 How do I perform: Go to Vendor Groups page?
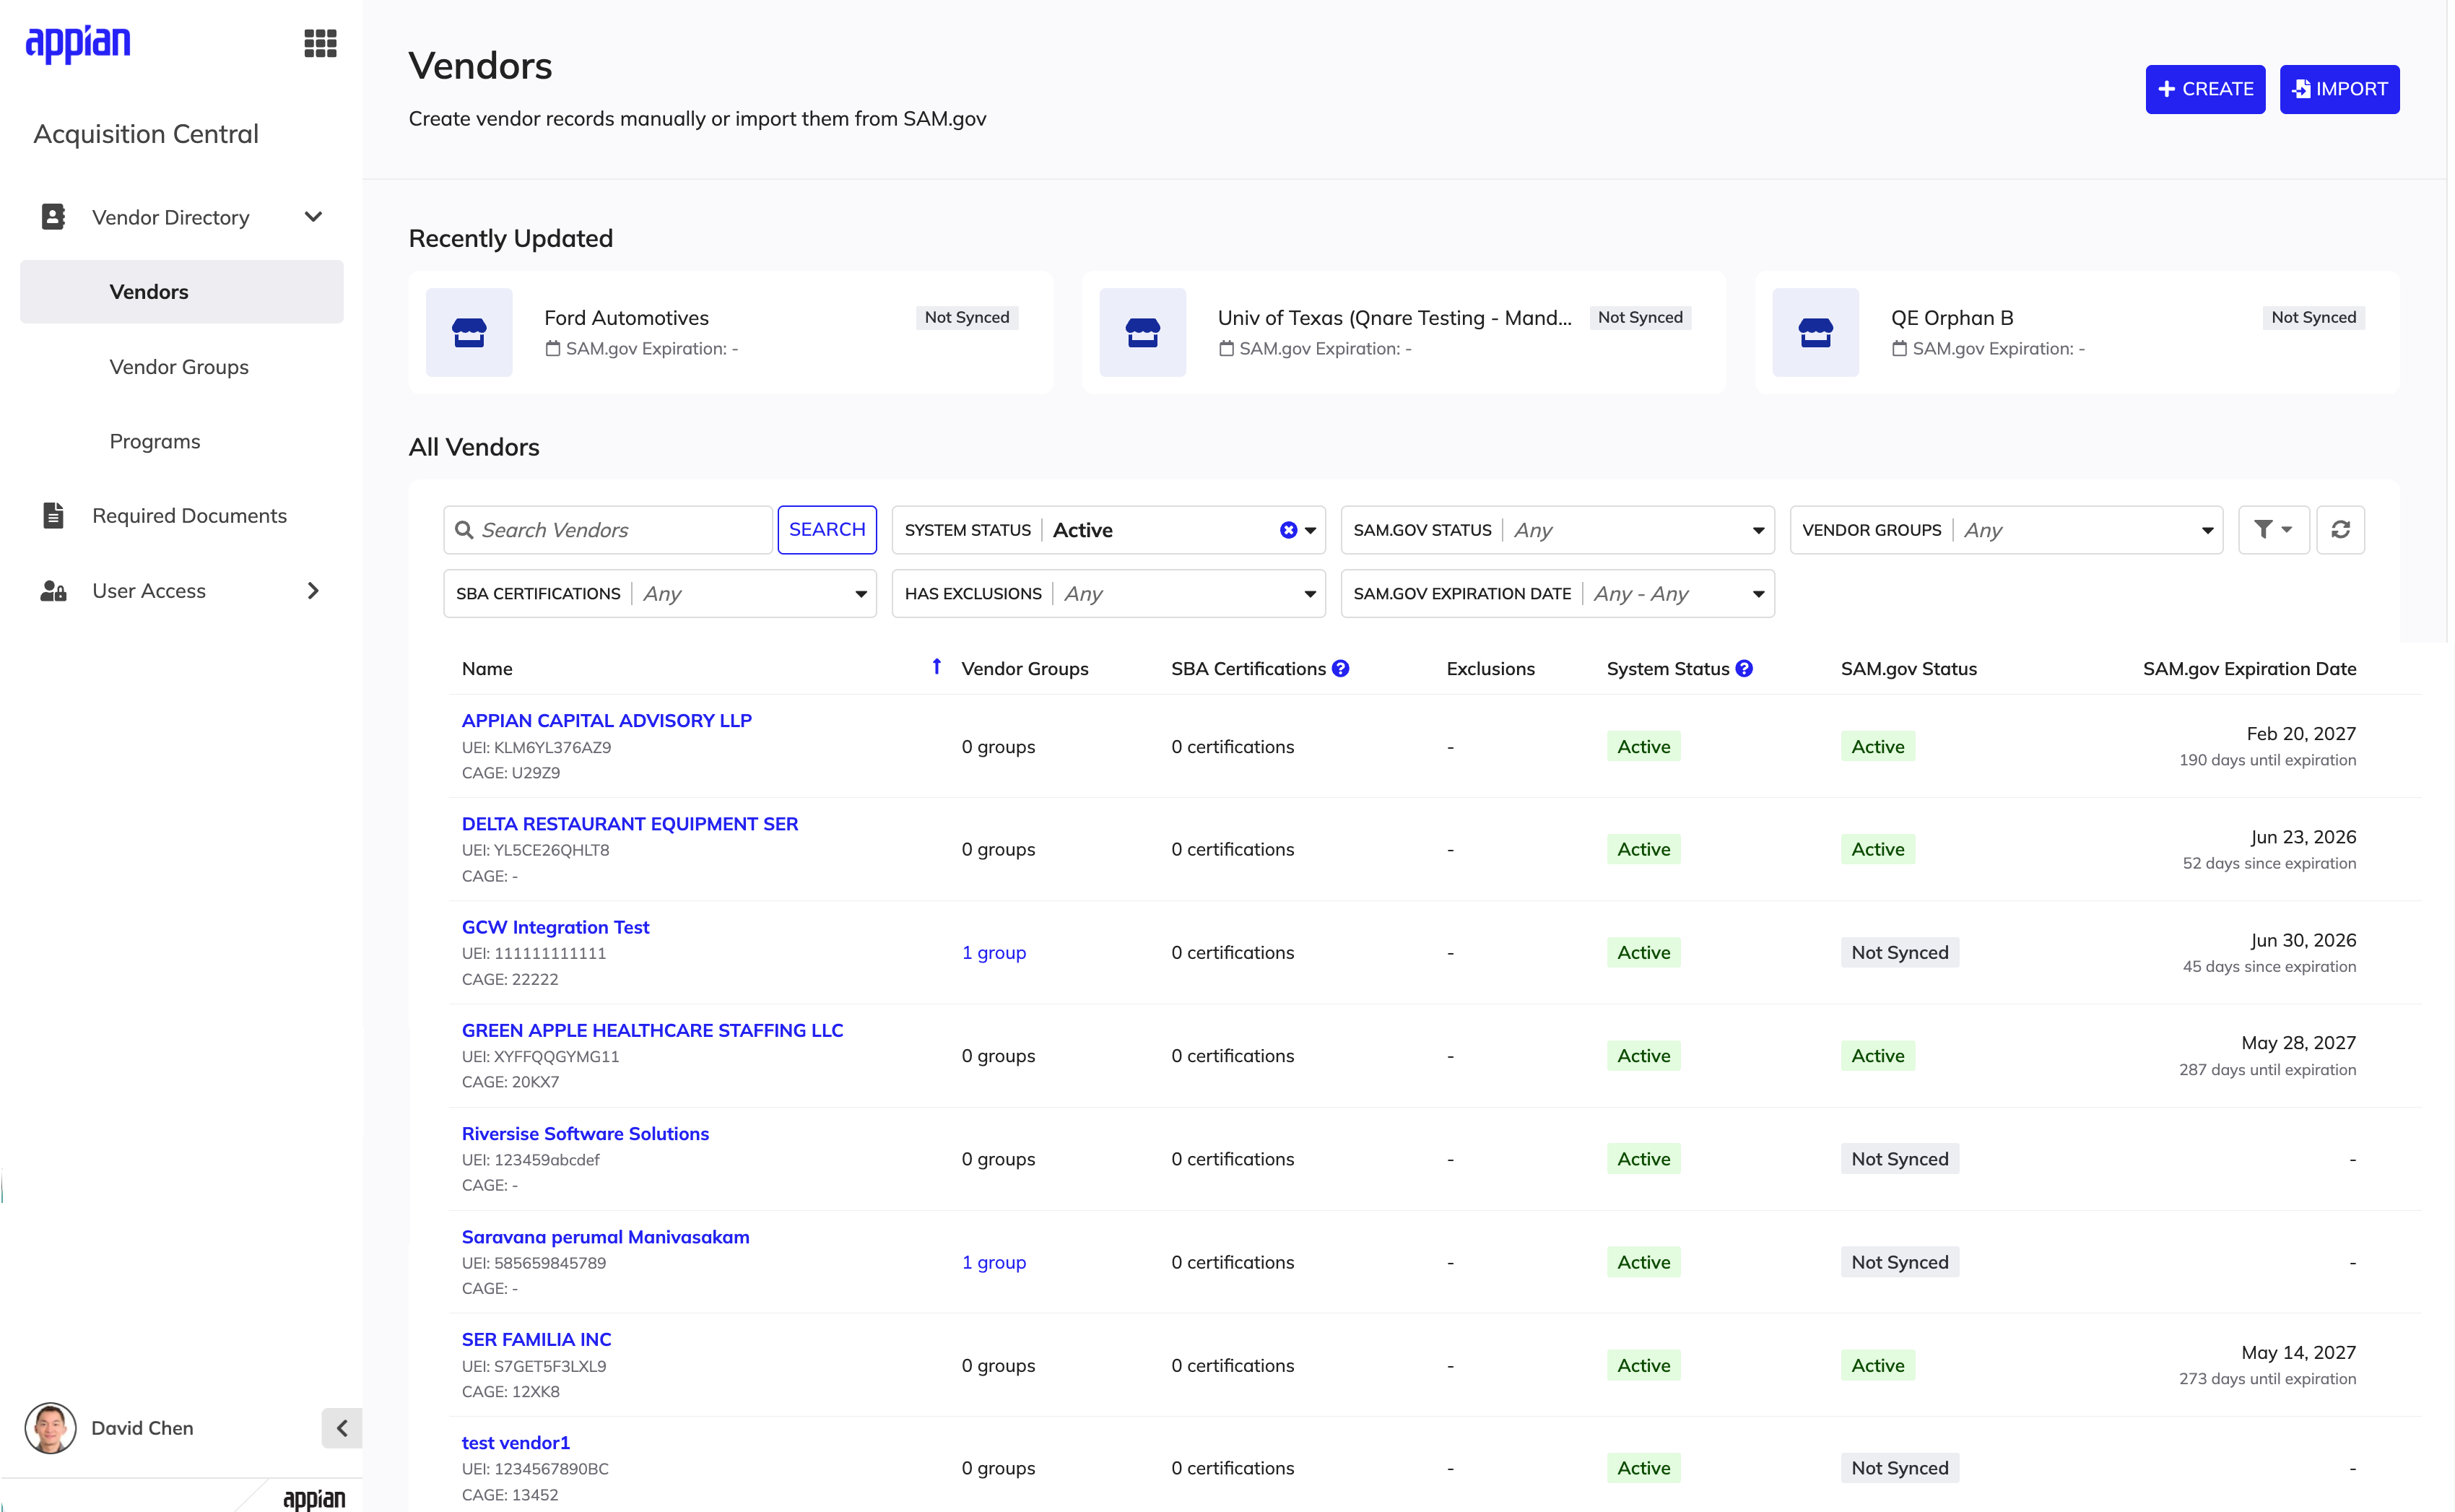[x=179, y=367]
